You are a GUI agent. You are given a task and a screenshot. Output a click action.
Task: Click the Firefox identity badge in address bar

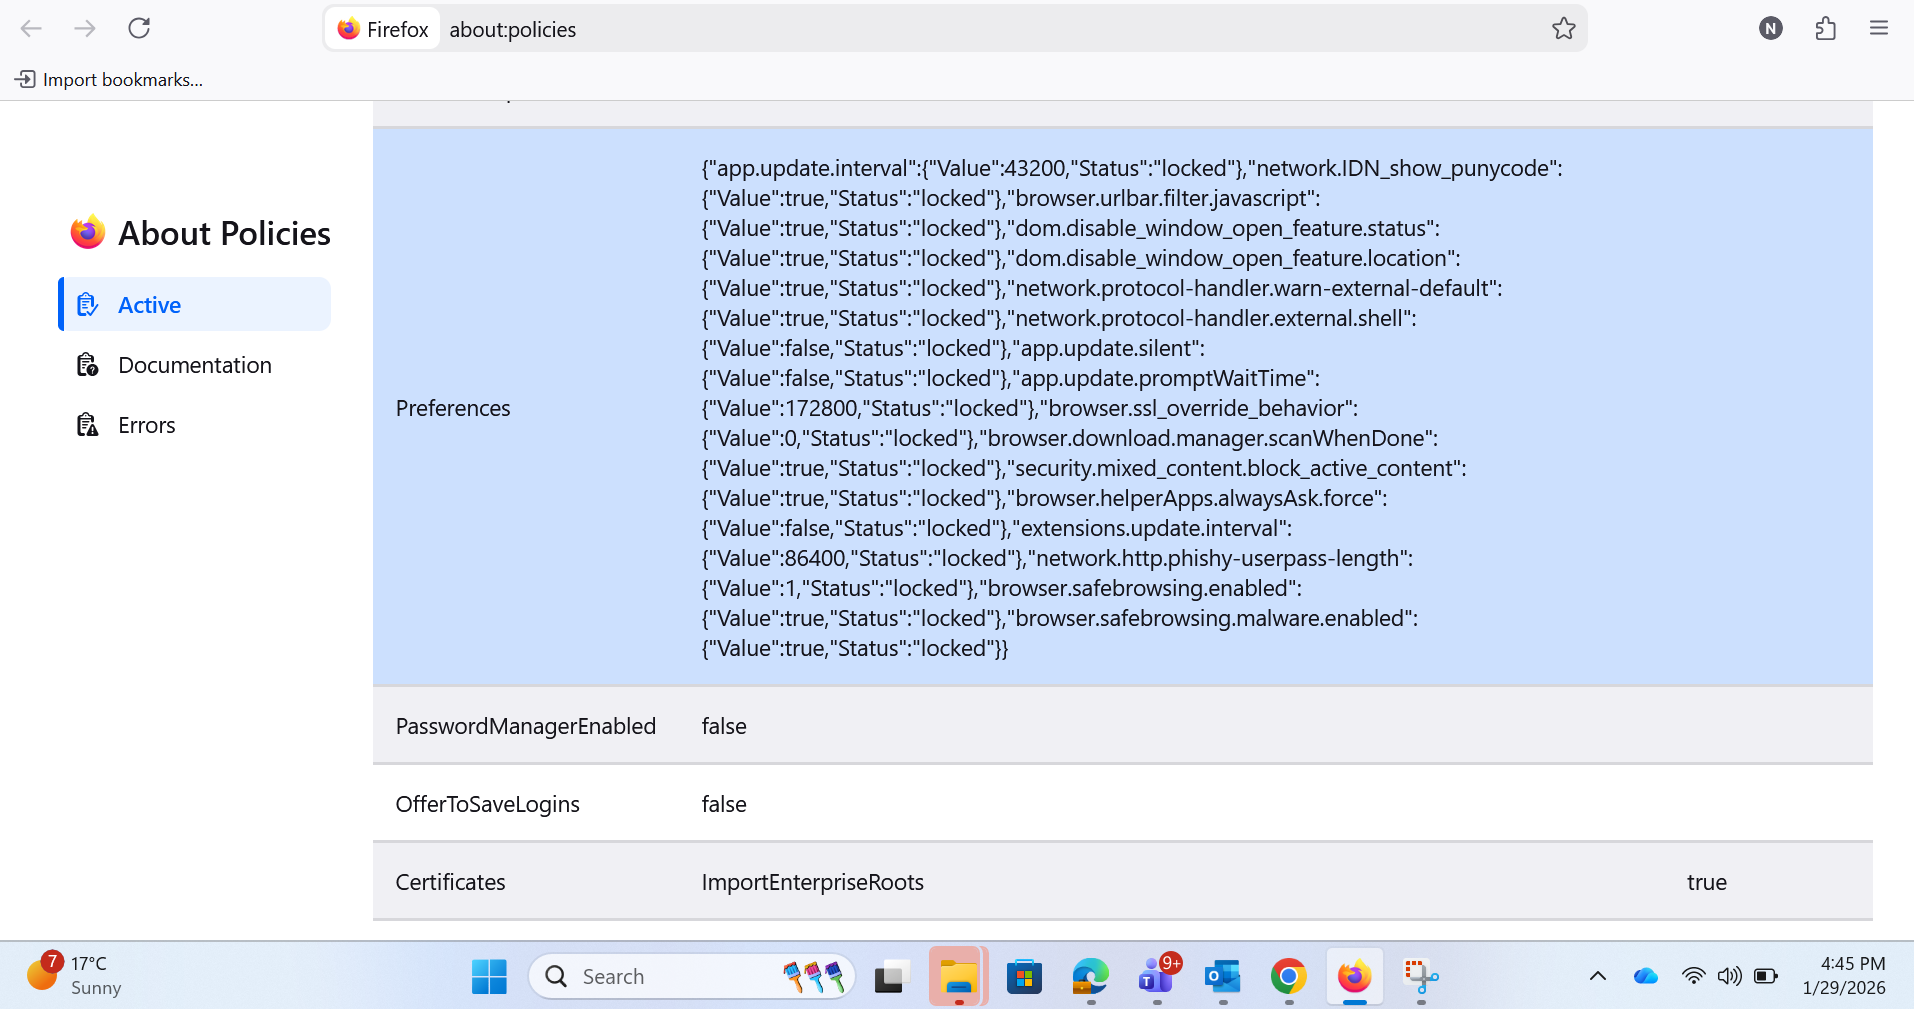pos(383,29)
